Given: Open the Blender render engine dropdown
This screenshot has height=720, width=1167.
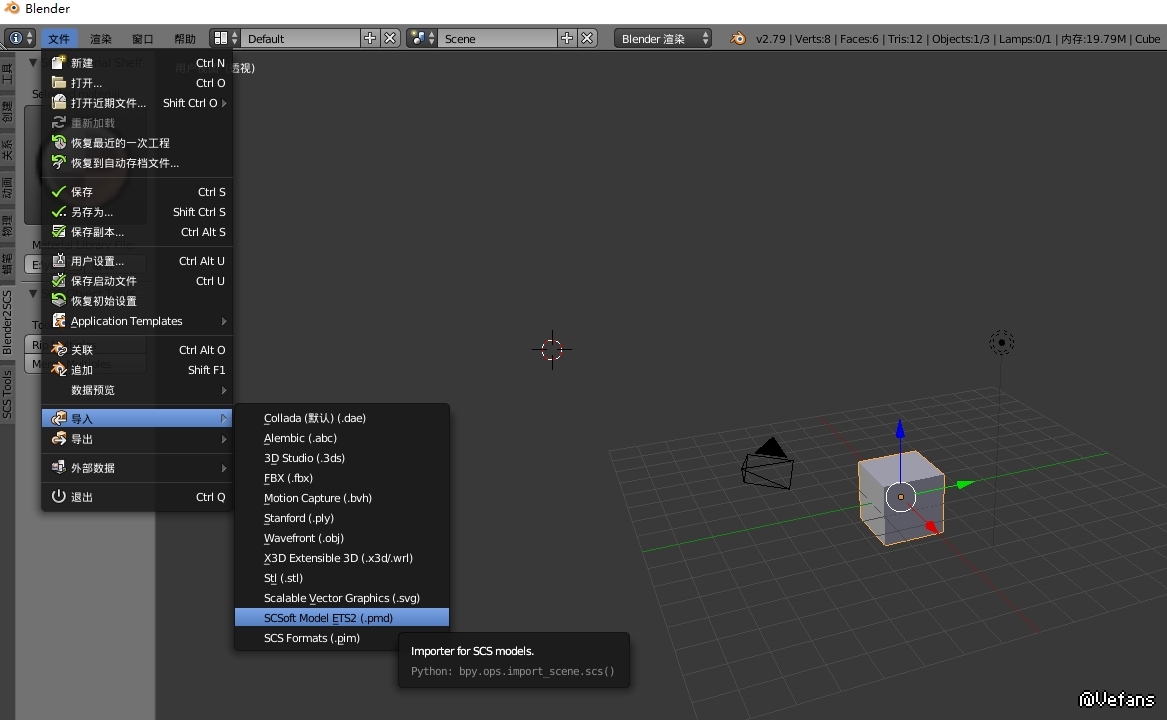Looking at the screenshot, I should [662, 39].
